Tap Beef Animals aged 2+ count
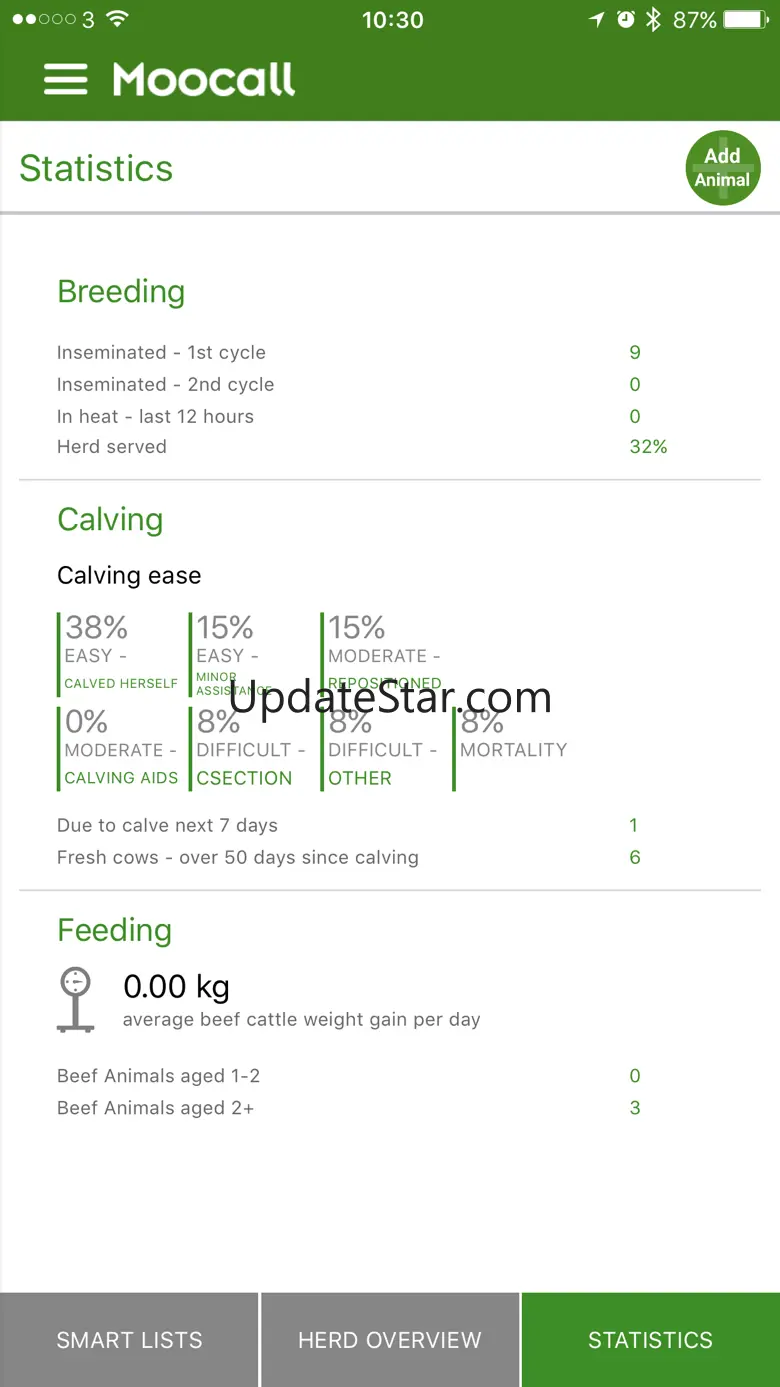 634,1108
